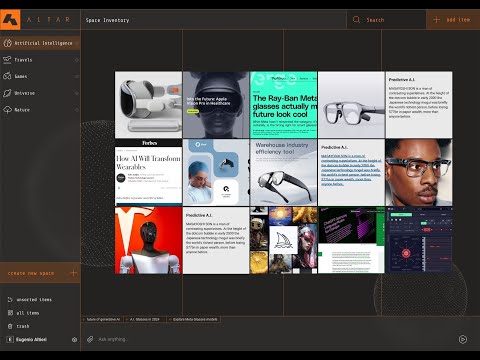480x360 pixels.
Task: Click the ALTAR wordmark text
Action: 48,20
